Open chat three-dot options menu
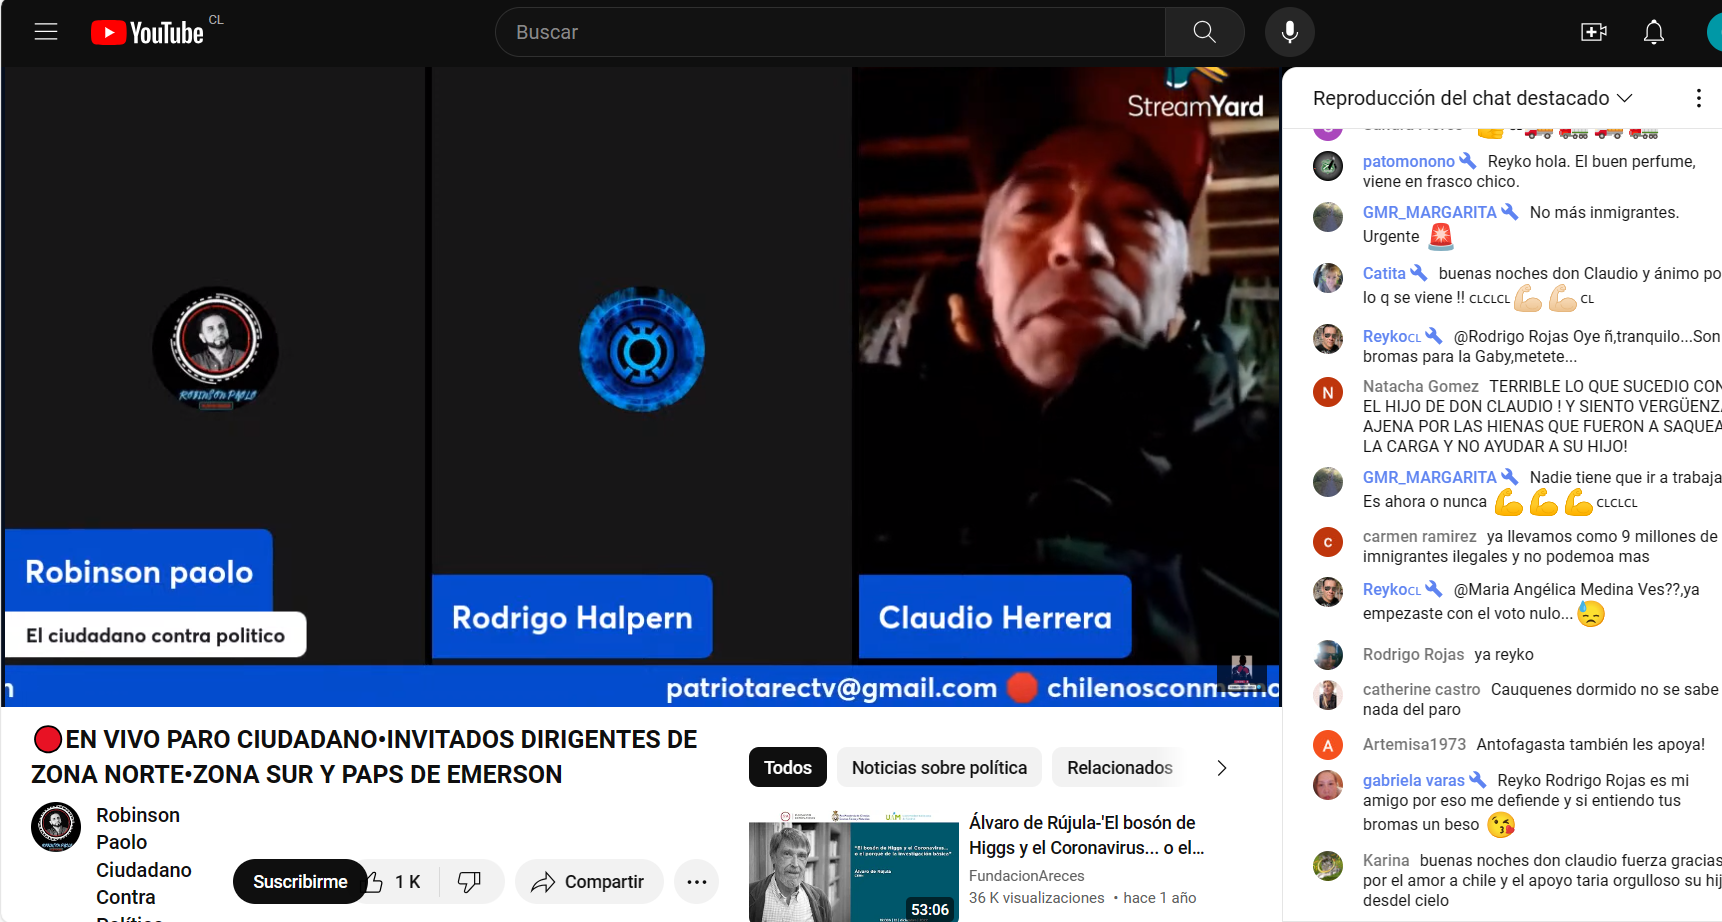 1698,98
